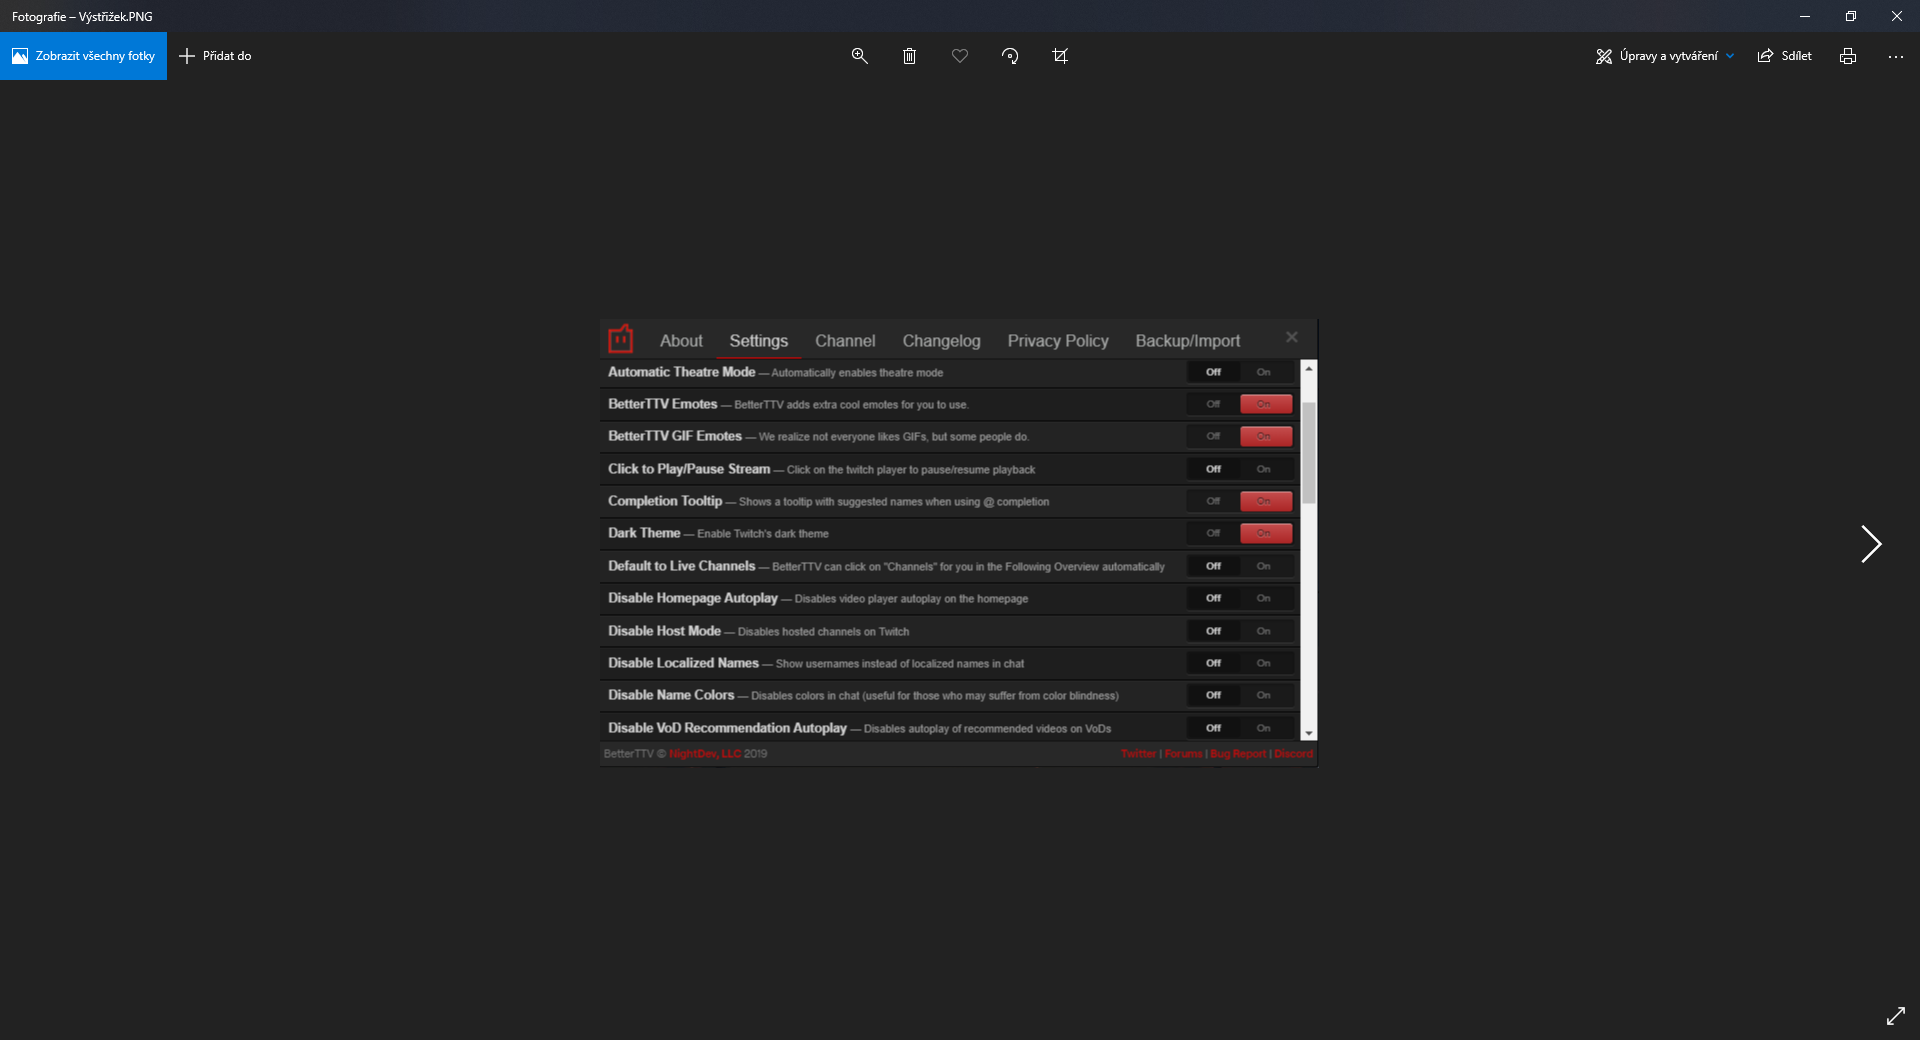Click the pictured settings list scrollbar thumb
Screen dimensions: 1920x1040
point(1308,453)
